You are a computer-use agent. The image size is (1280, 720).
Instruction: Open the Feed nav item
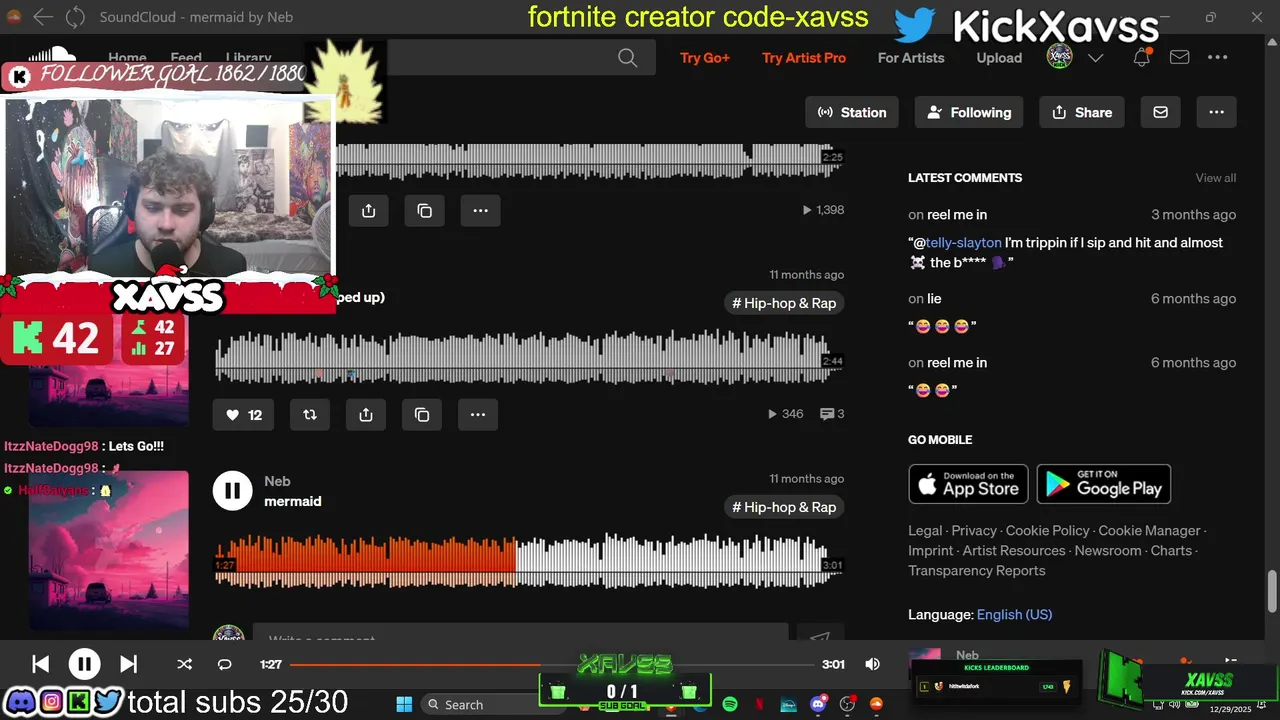pos(186,57)
